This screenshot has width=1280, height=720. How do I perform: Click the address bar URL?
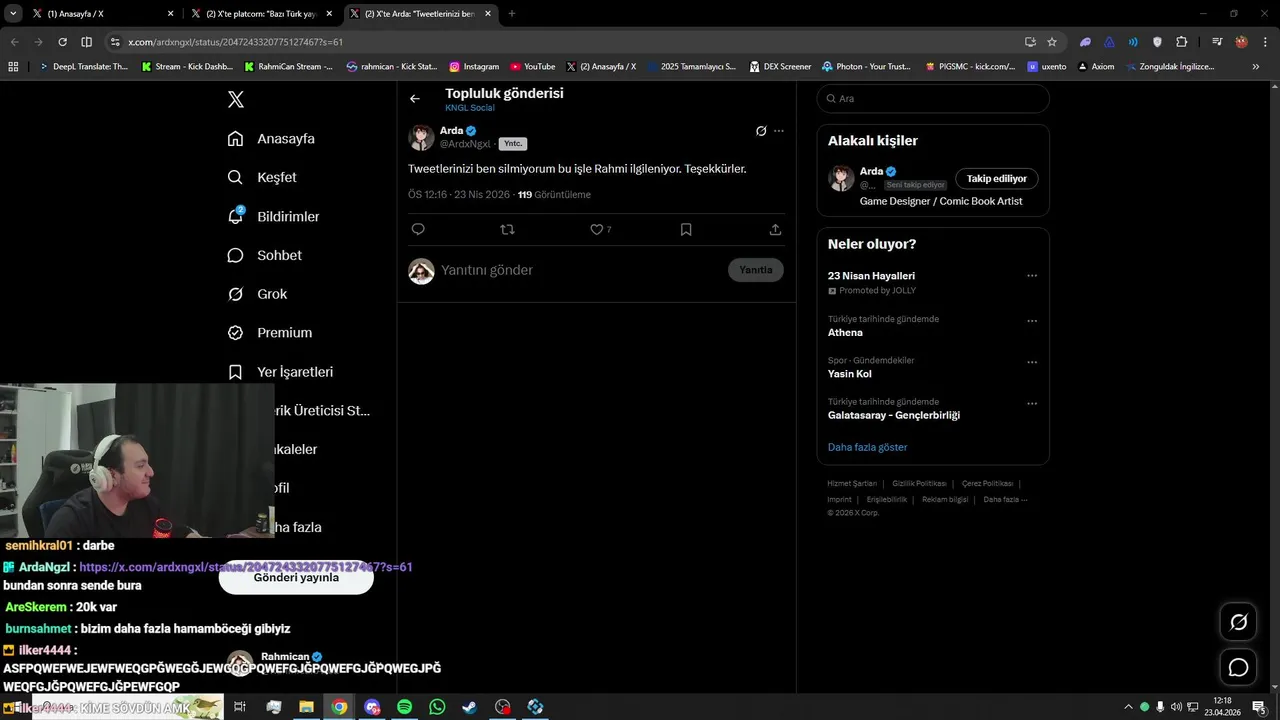(236, 42)
